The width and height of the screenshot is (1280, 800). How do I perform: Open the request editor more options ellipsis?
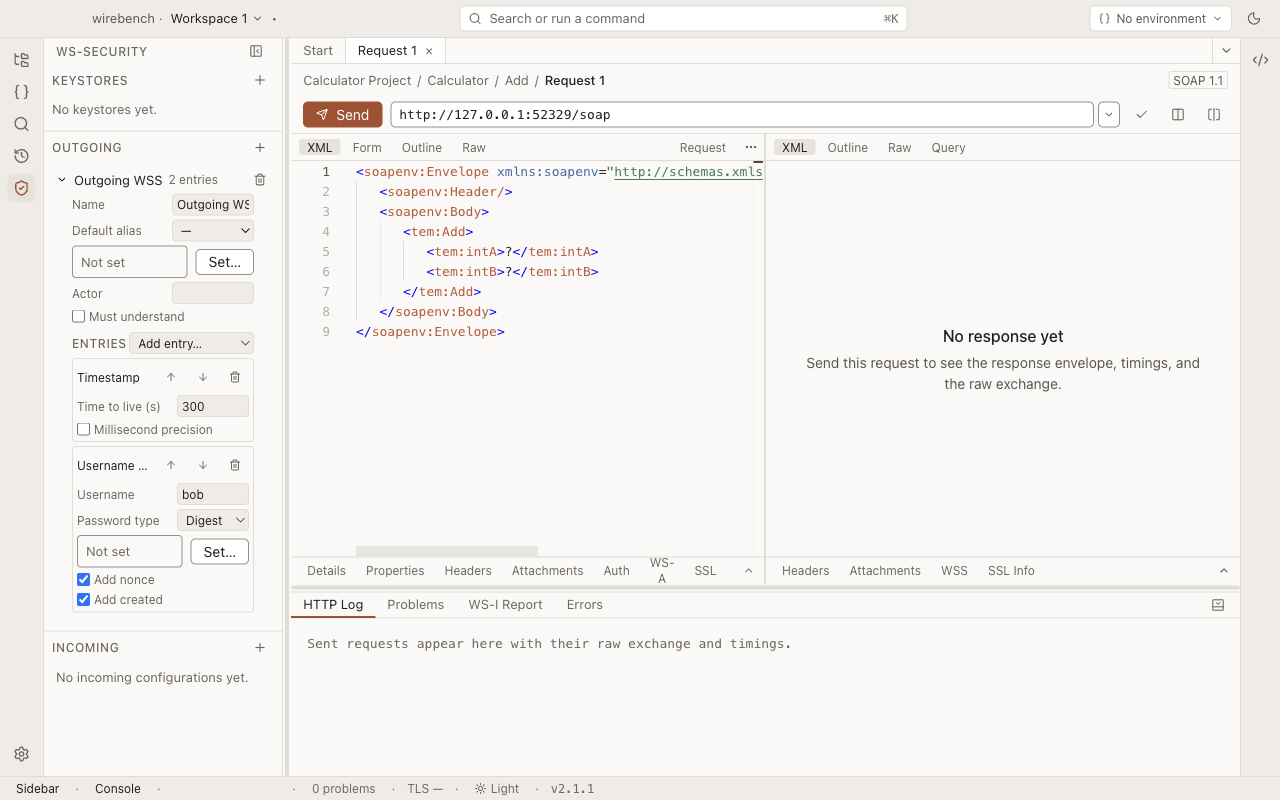coord(751,147)
